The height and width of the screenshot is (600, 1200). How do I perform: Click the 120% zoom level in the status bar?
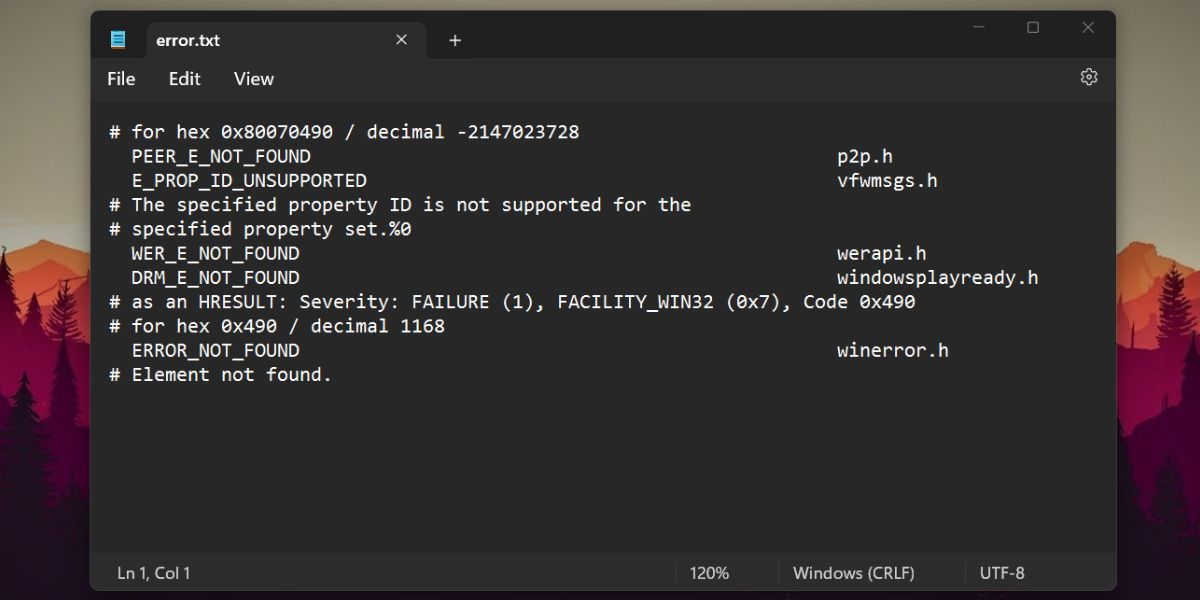[x=709, y=573]
